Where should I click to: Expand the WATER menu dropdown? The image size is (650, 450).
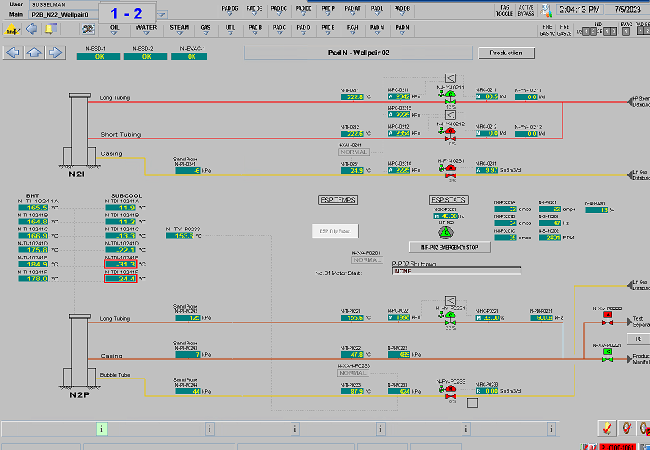point(146,29)
